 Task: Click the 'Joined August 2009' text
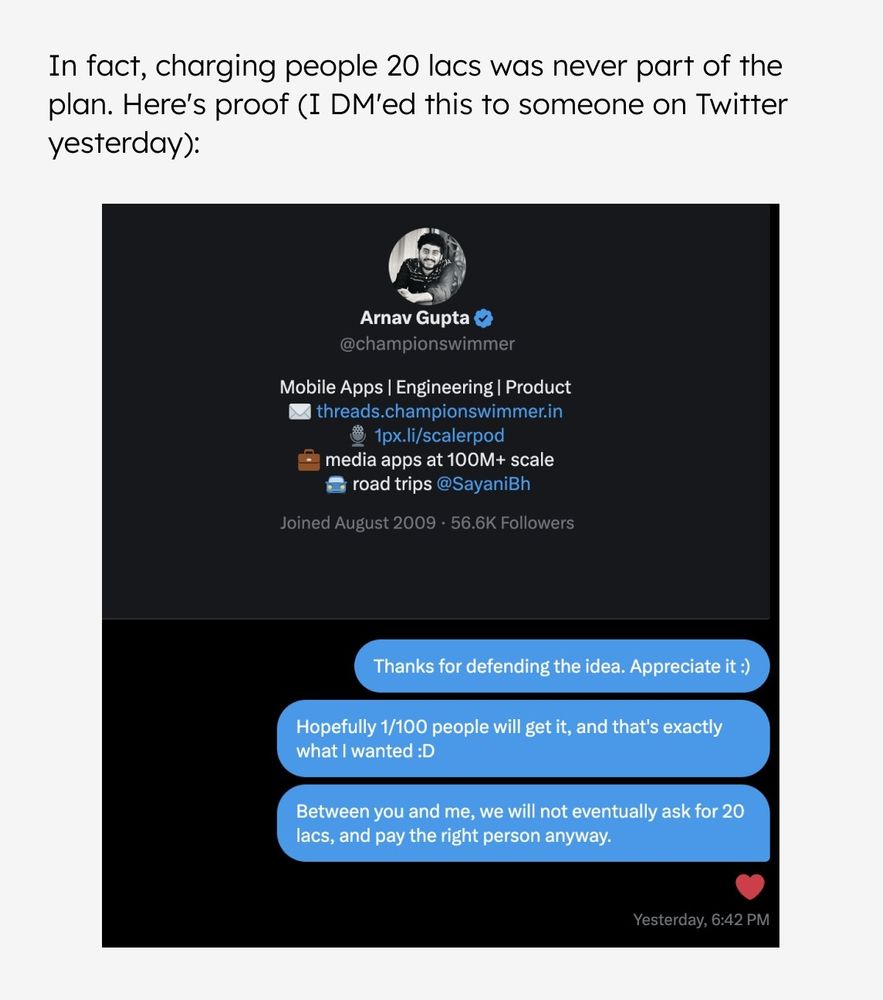click(358, 523)
